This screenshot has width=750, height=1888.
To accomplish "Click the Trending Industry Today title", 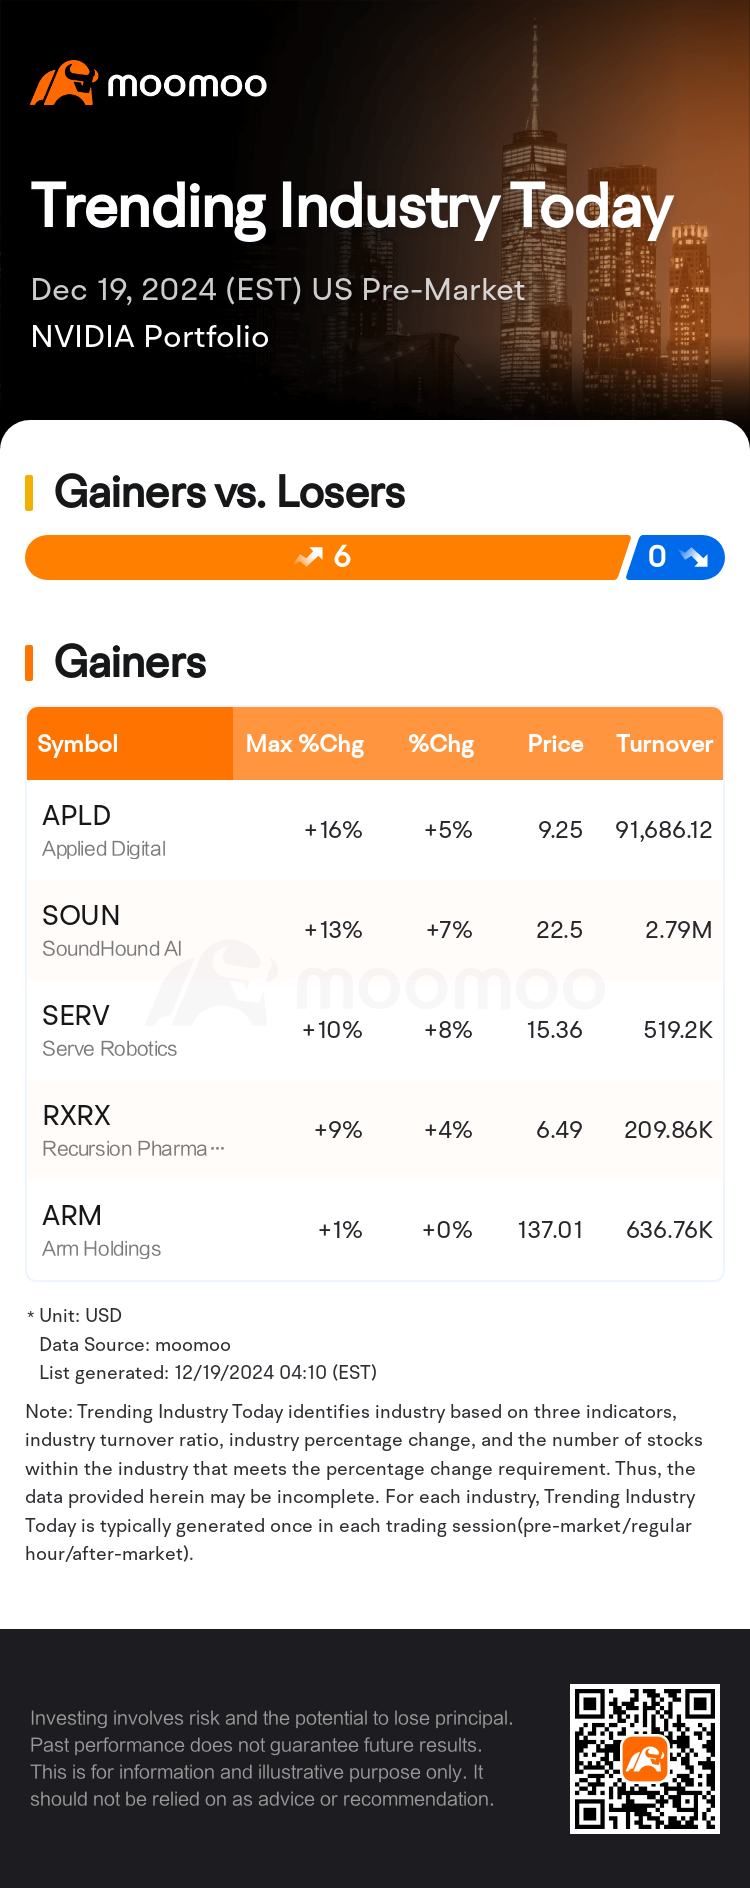I will (x=352, y=208).
